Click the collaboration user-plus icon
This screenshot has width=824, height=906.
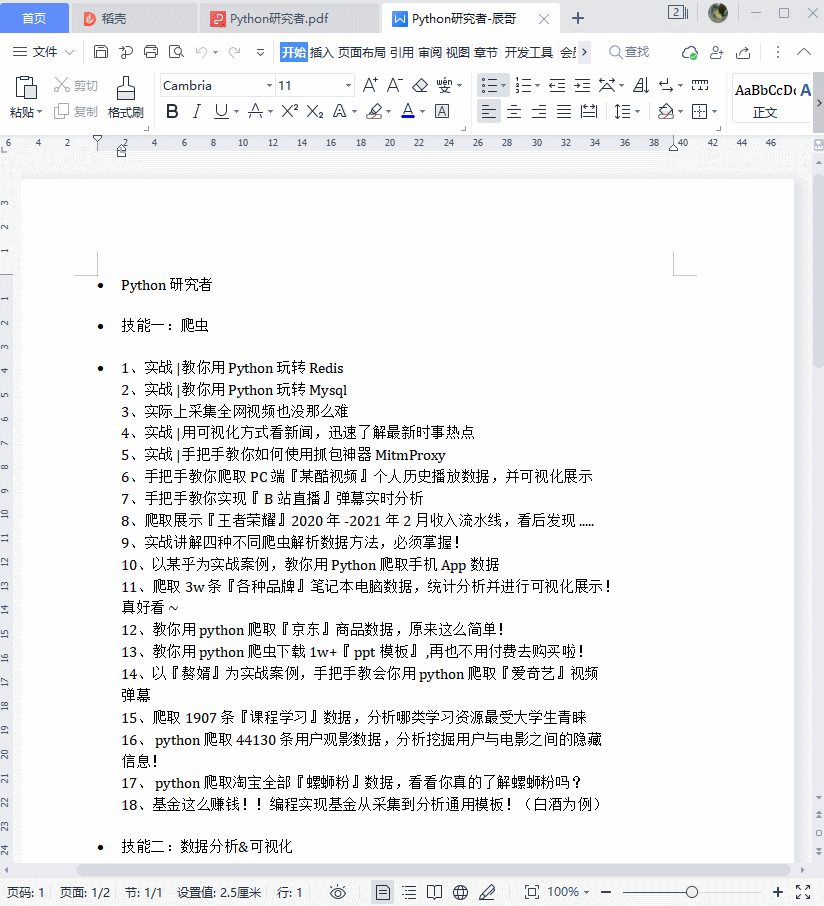(x=717, y=53)
